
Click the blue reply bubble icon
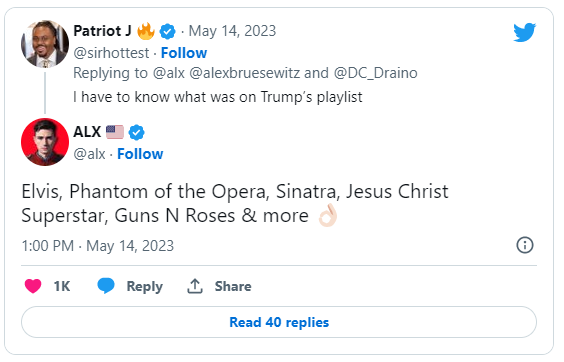106,286
